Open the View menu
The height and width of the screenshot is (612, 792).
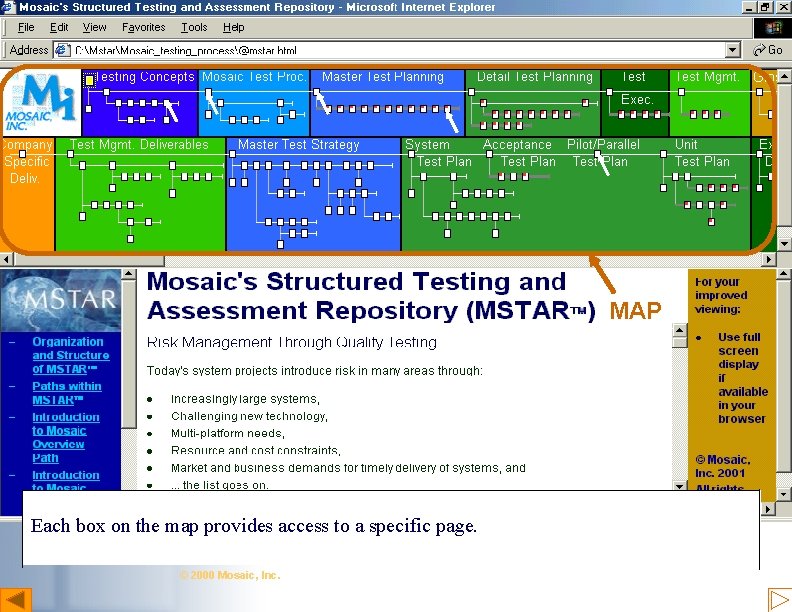point(94,27)
